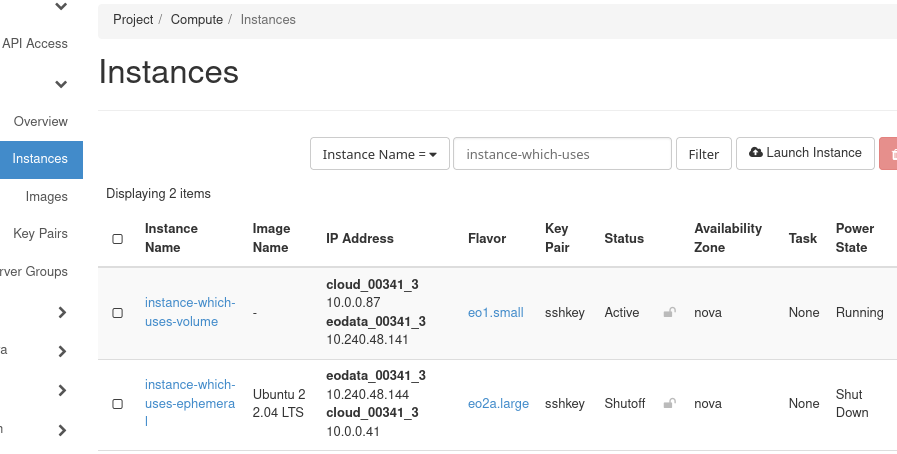Open the eo1.small flavor link

tap(495, 313)
